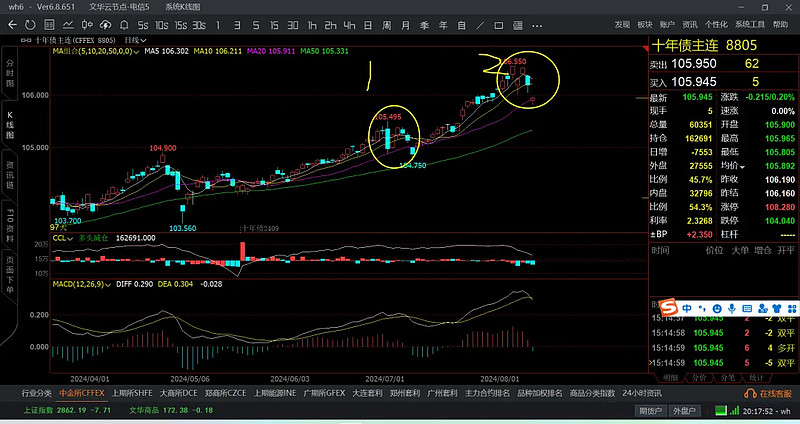The width and height of the screenshot is (800, 424).
Task: Open Sogou skin shirt icon
Action: point(777,308)
